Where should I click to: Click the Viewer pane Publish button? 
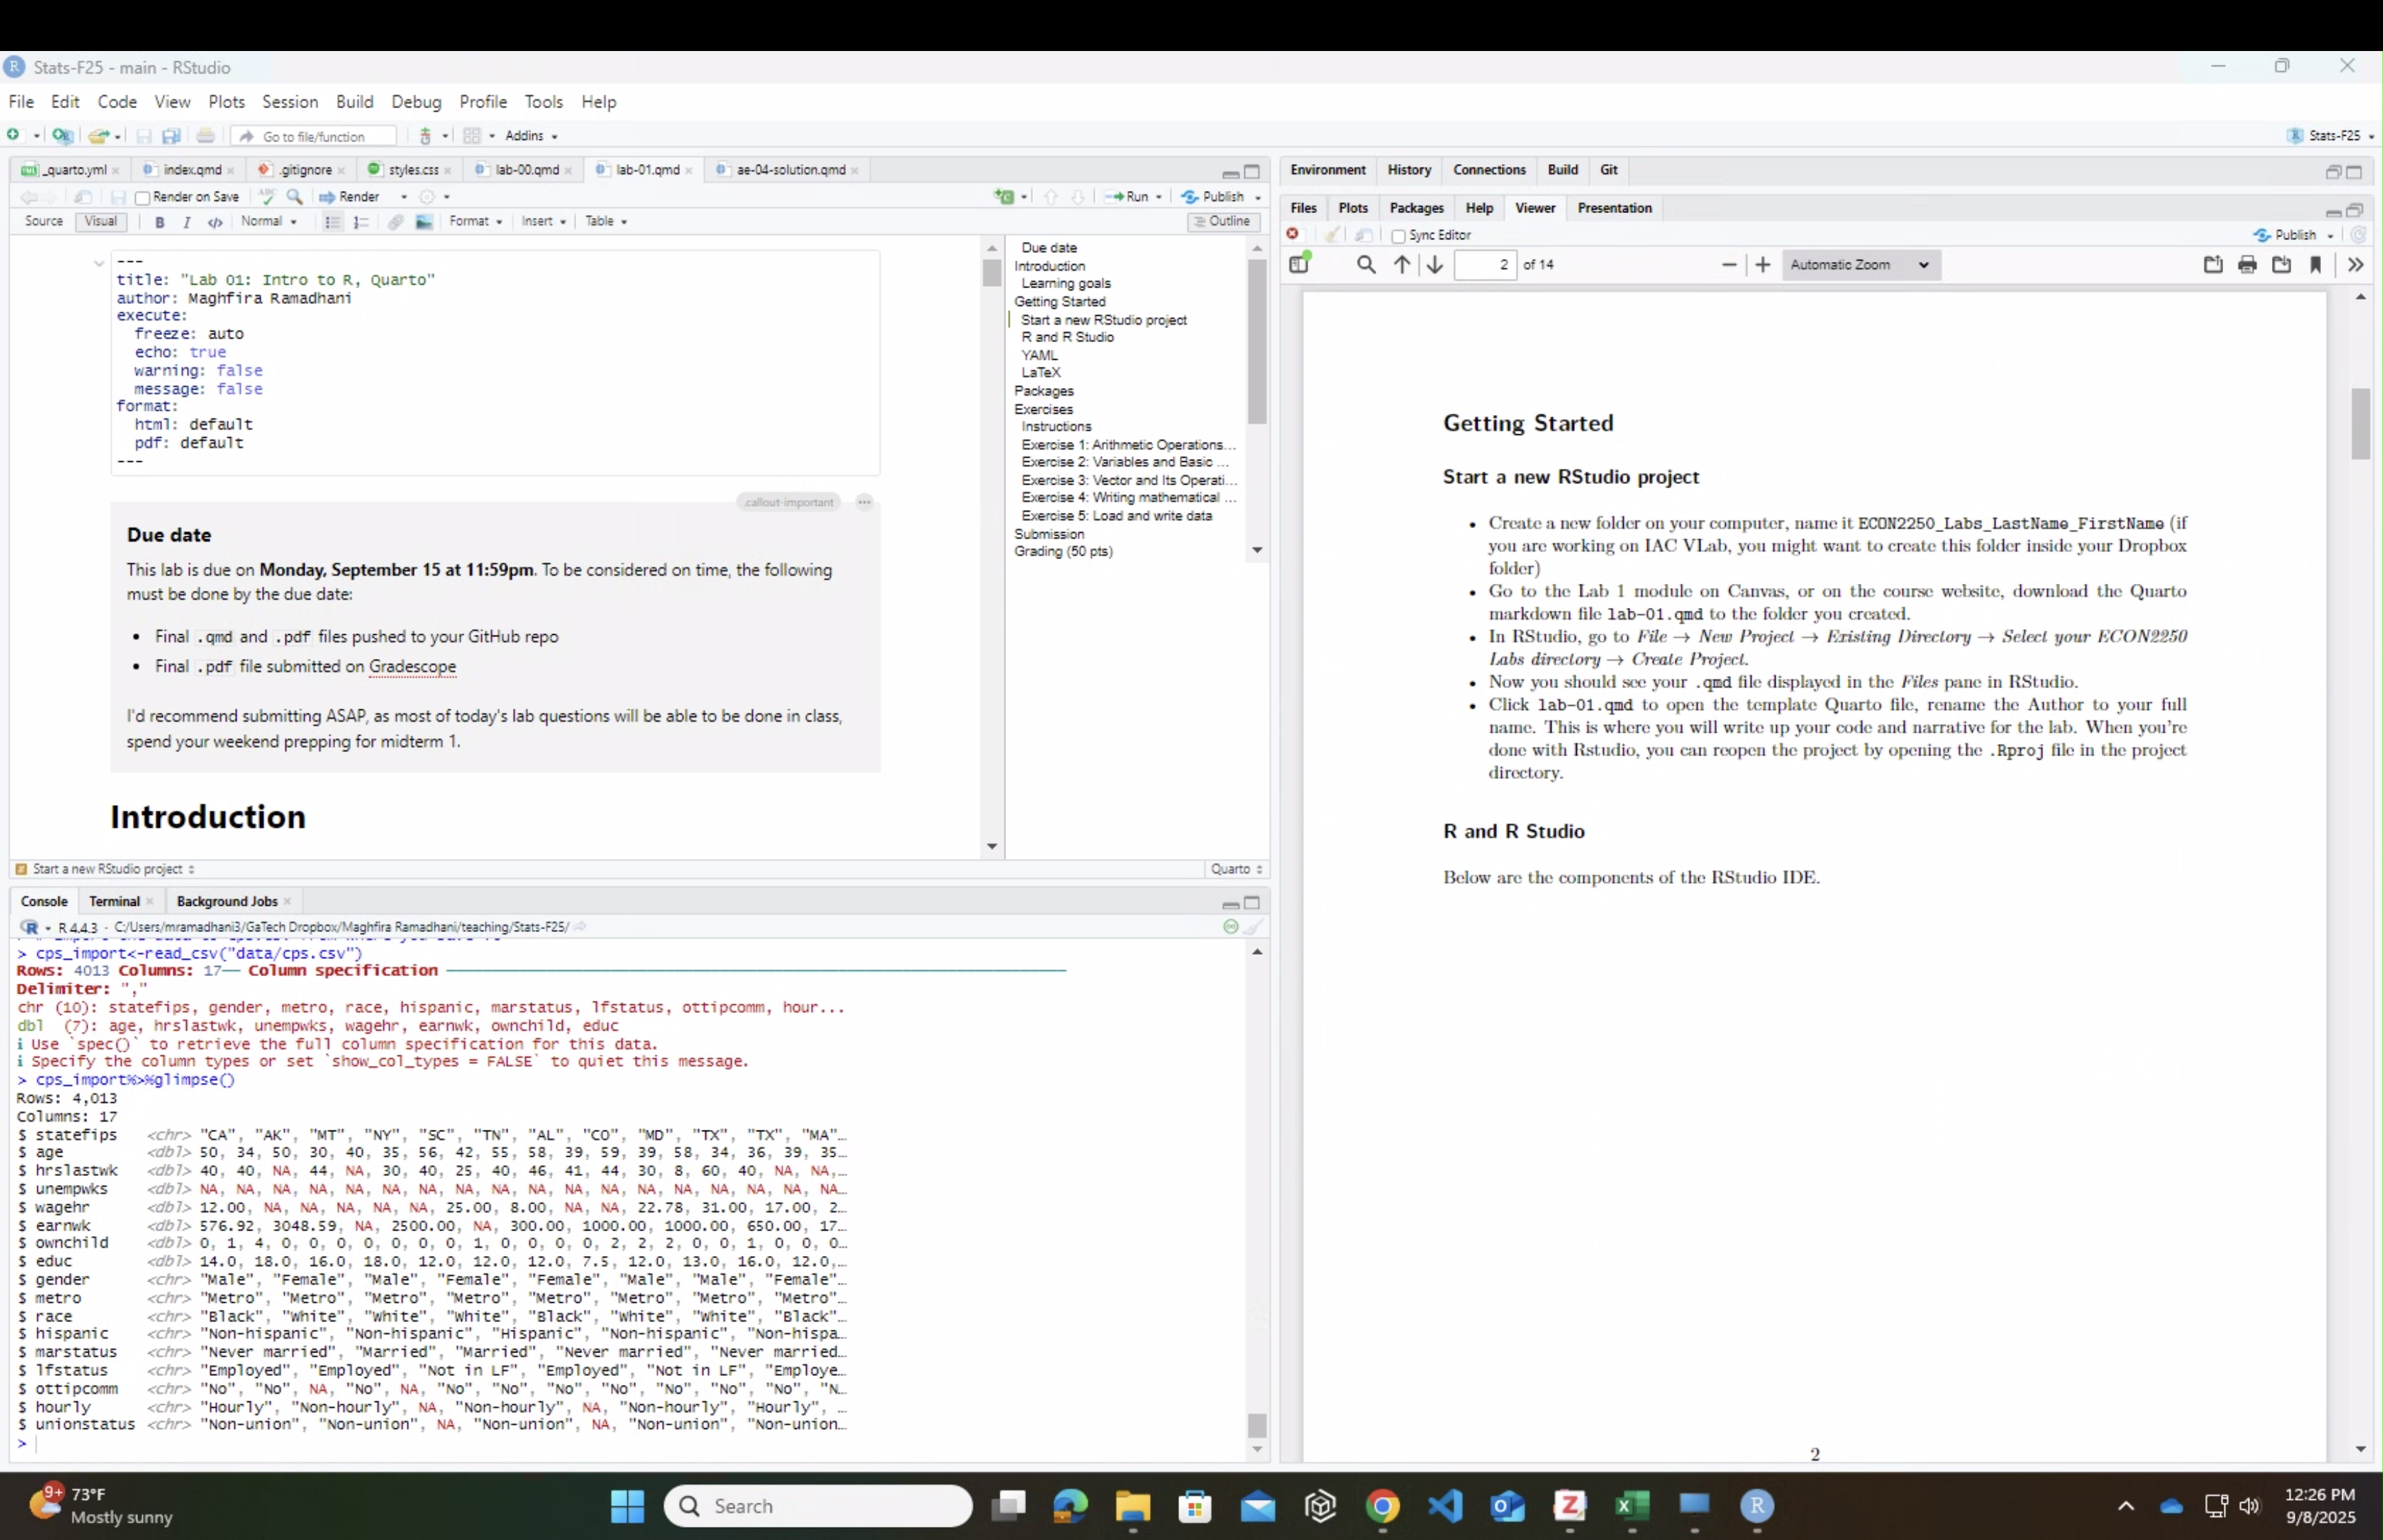(x=2285, y=235)
